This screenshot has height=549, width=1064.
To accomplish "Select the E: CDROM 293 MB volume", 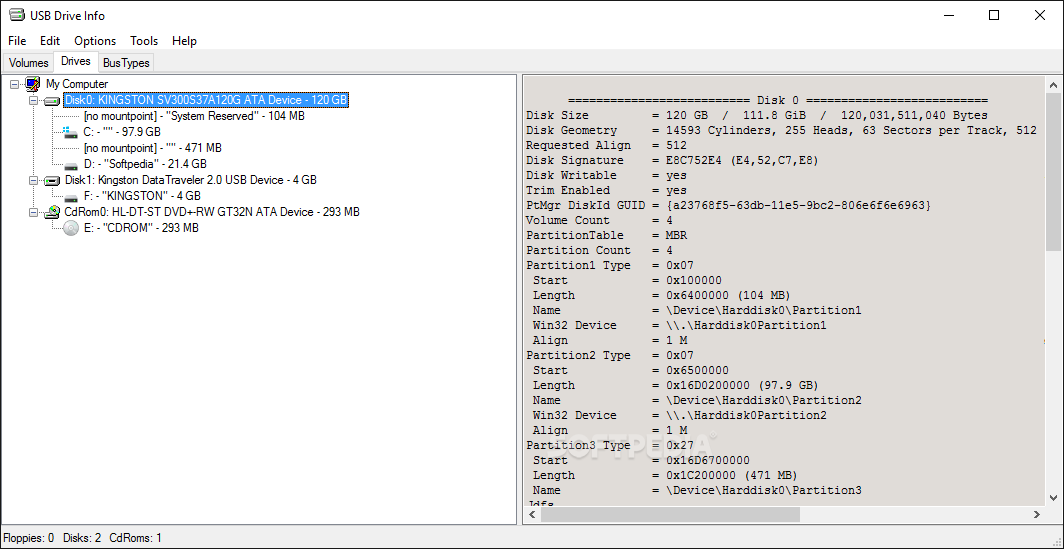I will click(x=141, y=229).
